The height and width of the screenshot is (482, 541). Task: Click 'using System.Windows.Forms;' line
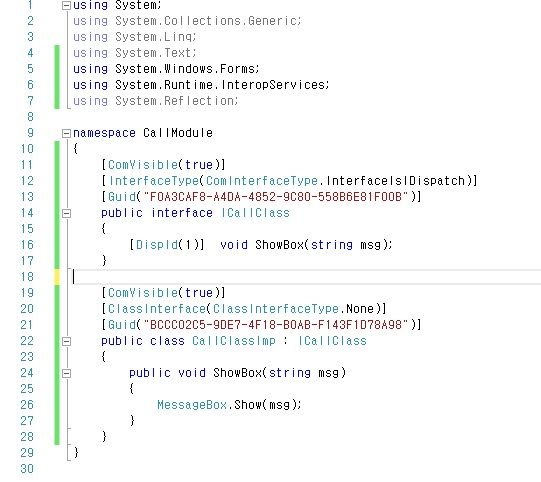pyautogui.click(x=166, y=69)
